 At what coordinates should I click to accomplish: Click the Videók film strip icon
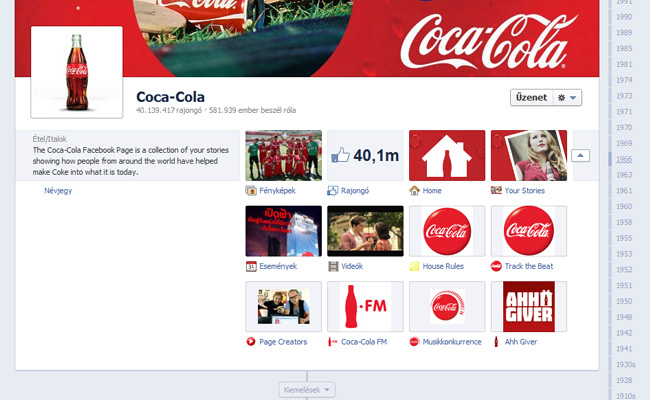[333, 266]
